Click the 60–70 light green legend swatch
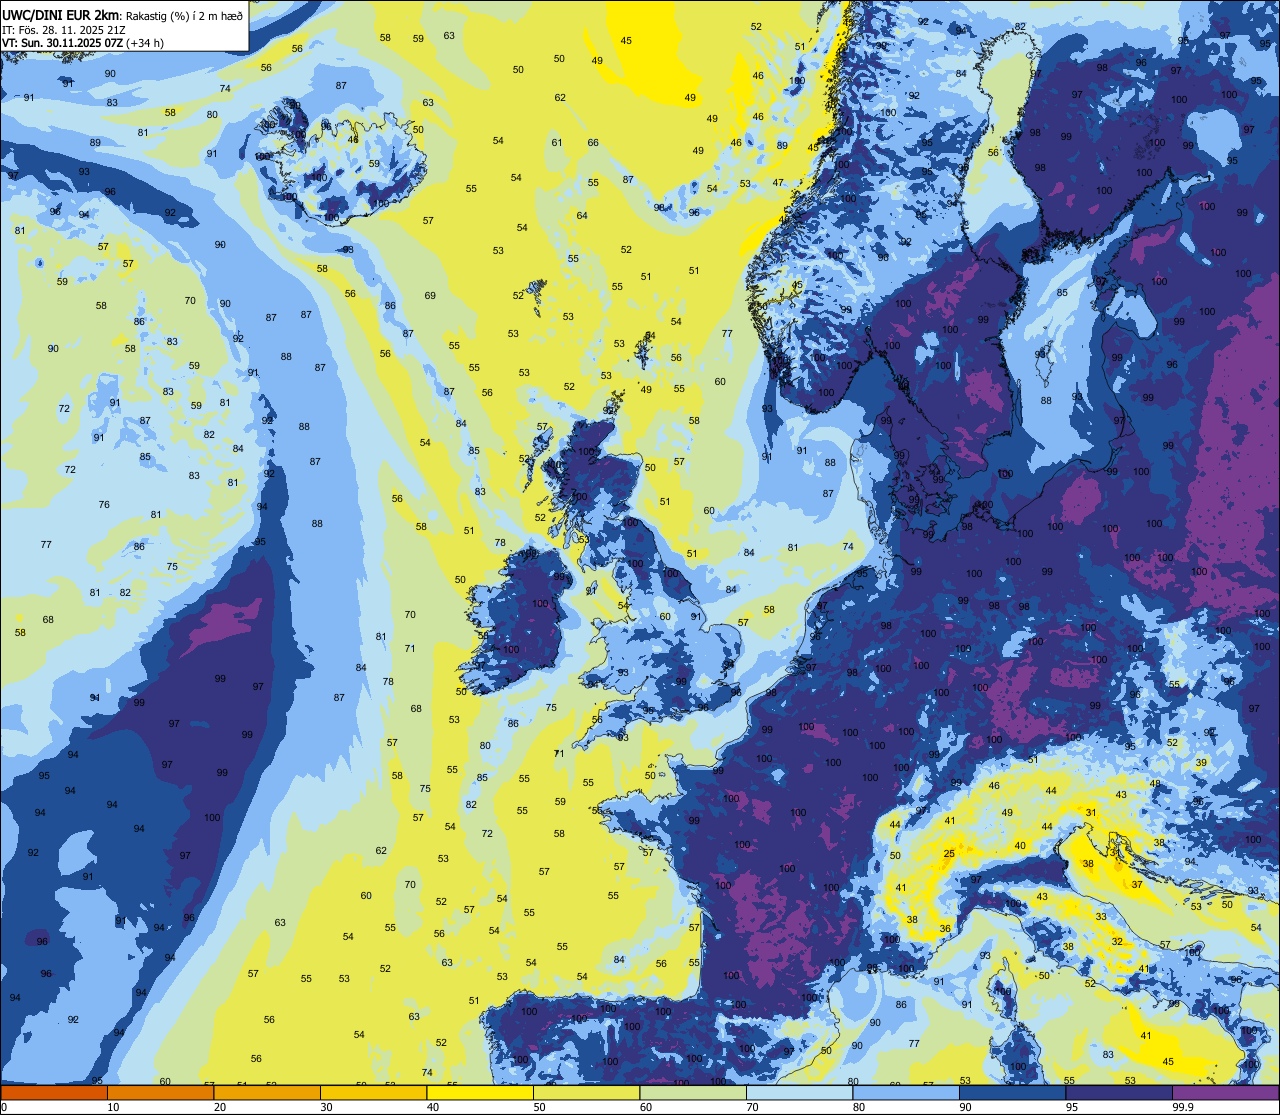Screen dimensions: 1280x1115 [x=693, y=1092]
